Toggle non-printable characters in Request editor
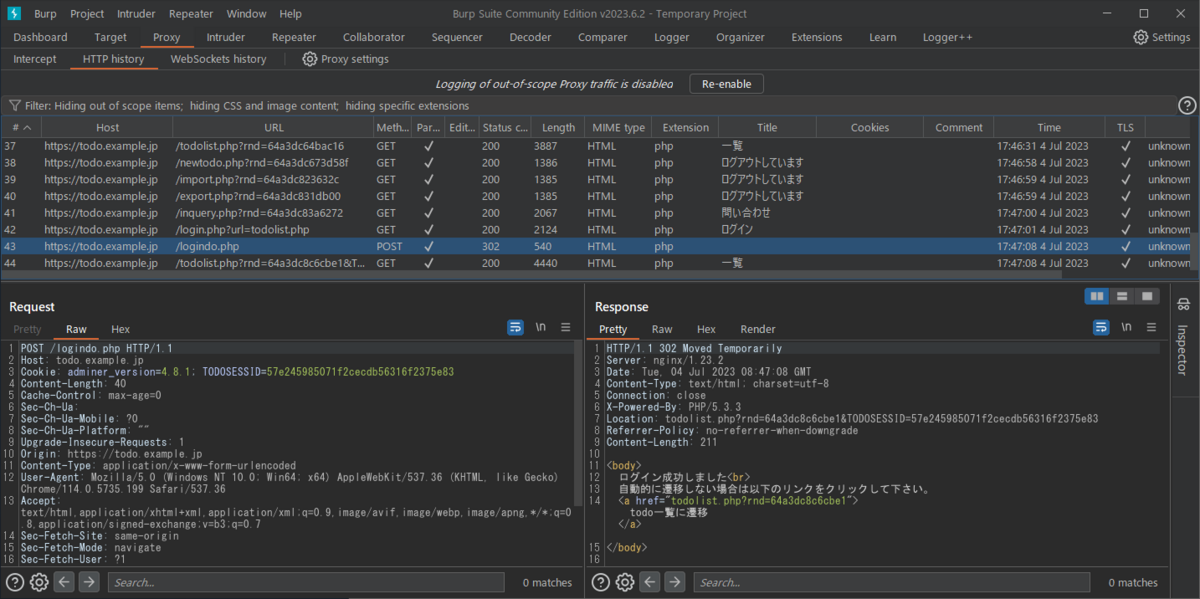 541,327
